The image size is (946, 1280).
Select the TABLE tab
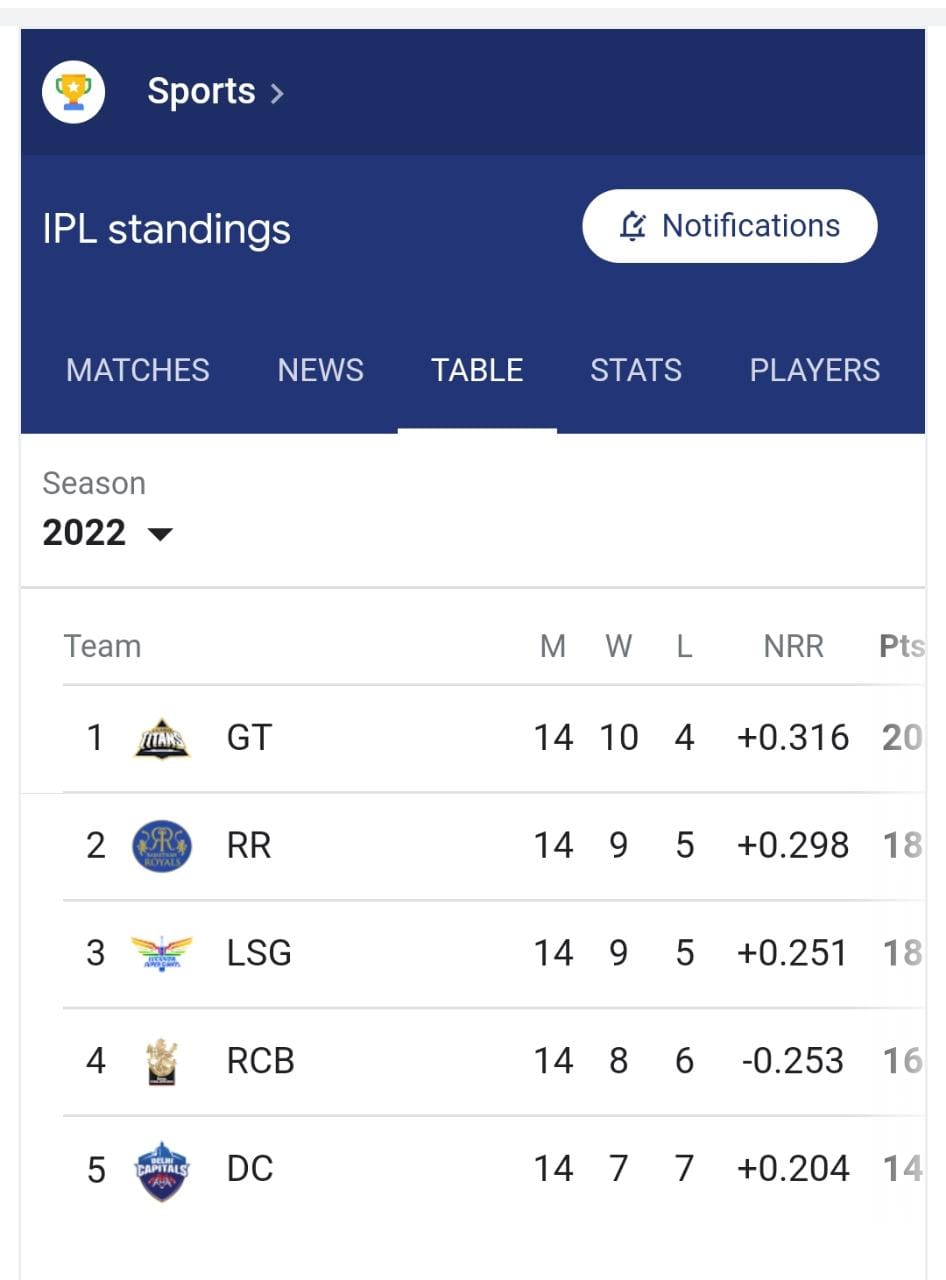477,370
